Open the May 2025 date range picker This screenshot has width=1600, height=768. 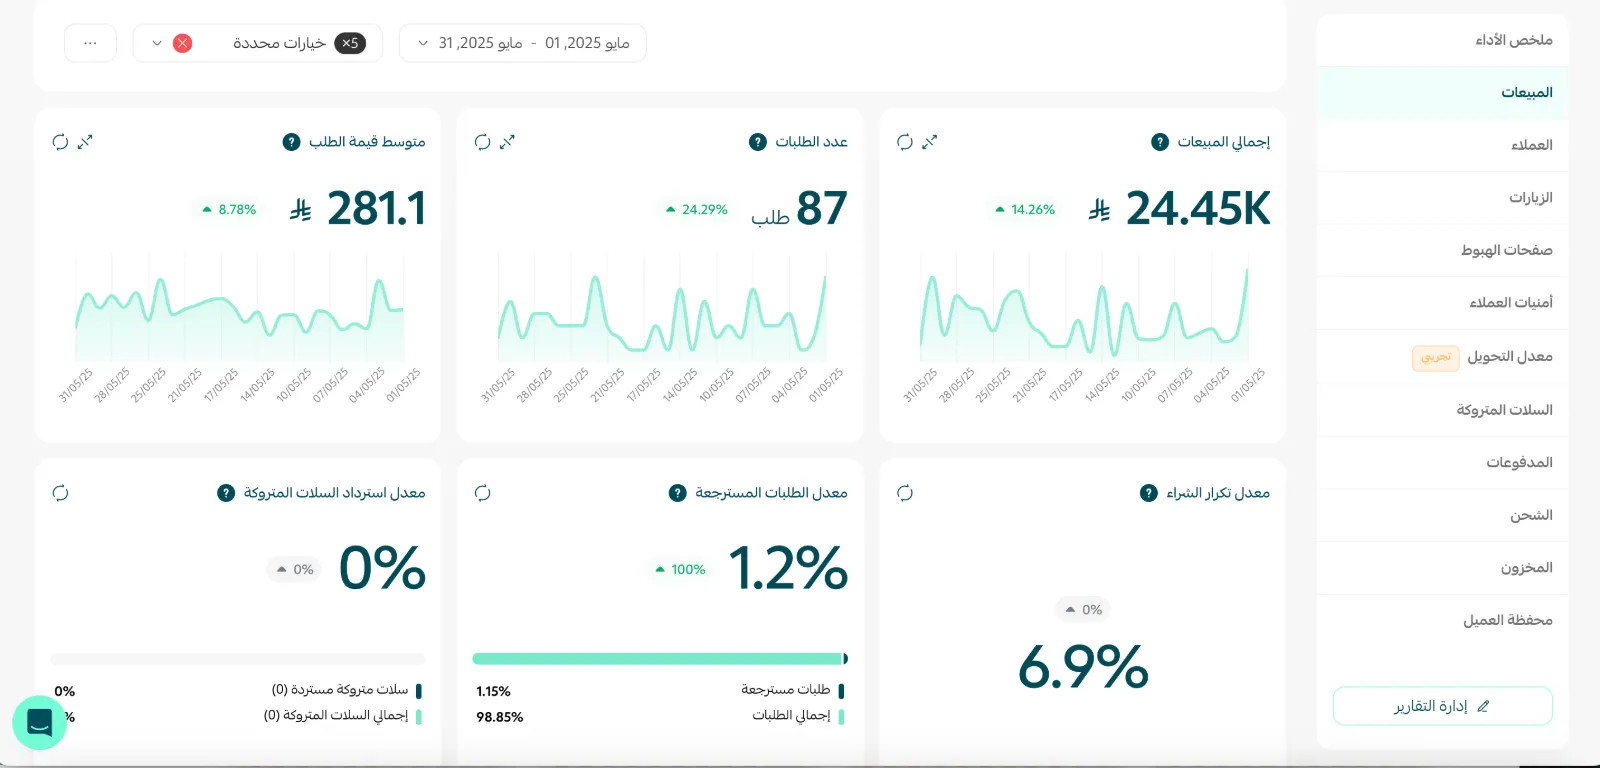coord(523,43)
